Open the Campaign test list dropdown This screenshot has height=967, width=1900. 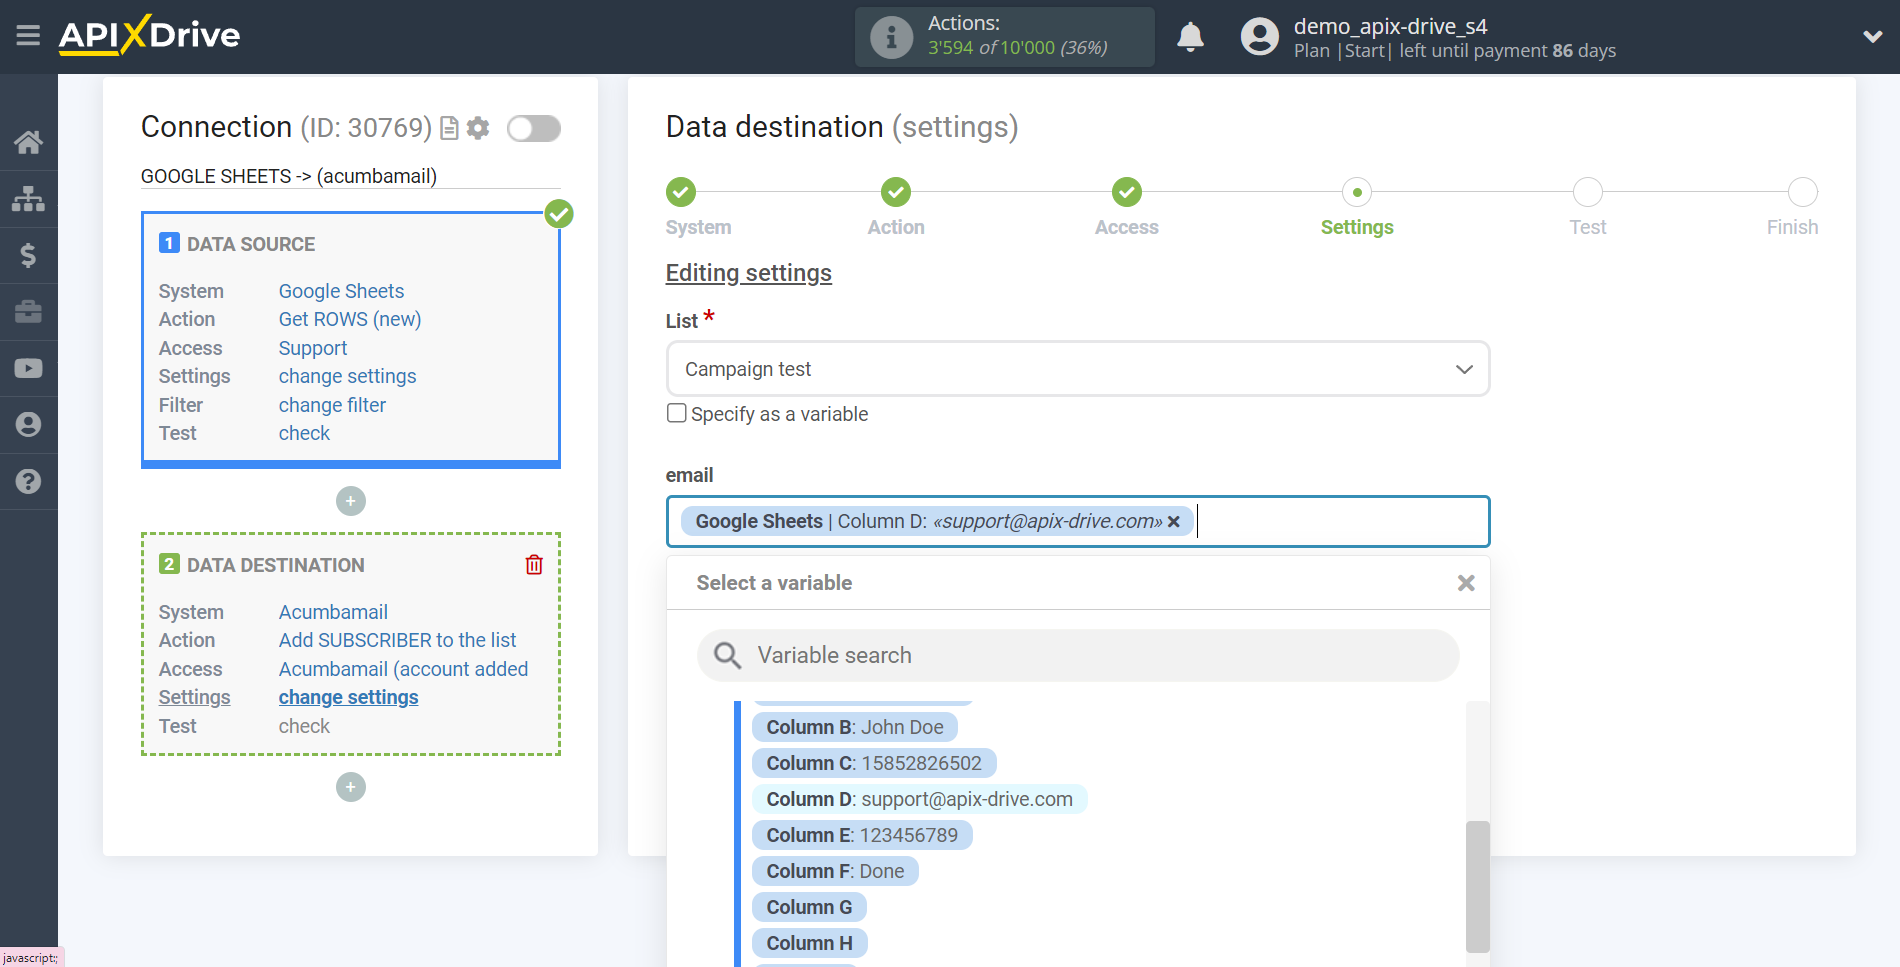tap(1078, 369)
